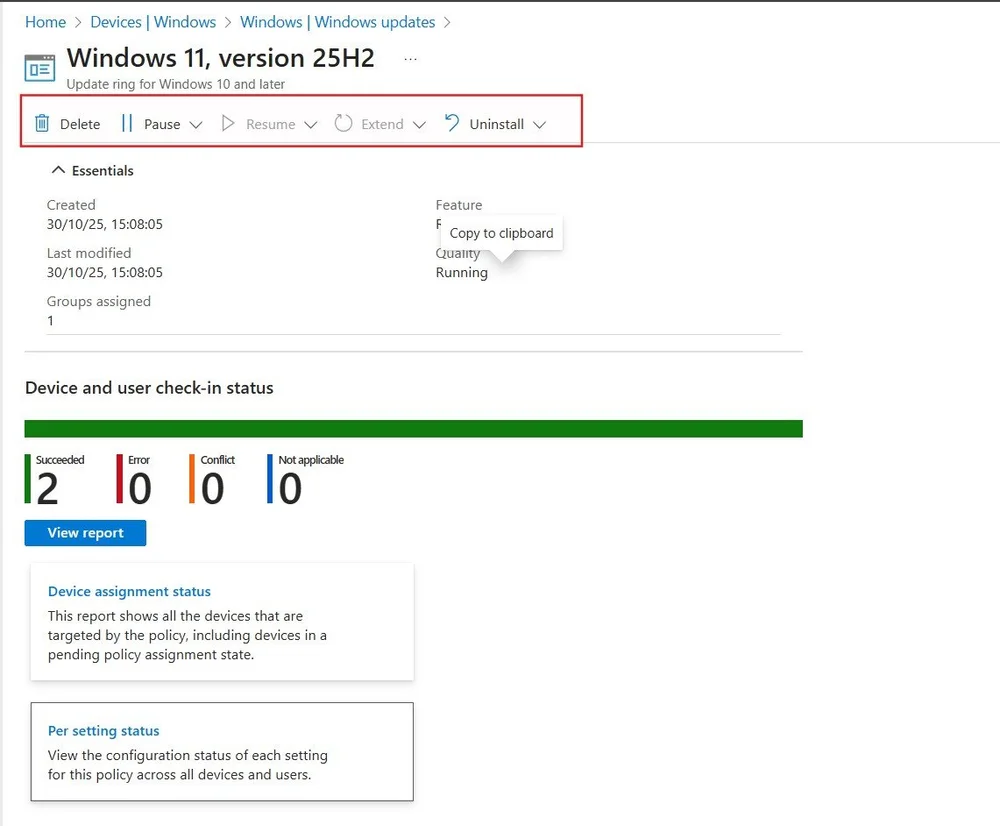Image resolution: width=1000 pixels, height=826 pixels.
Task: Click the Pause bars icon
Action: pyautogui.click(x=126, y=122)
